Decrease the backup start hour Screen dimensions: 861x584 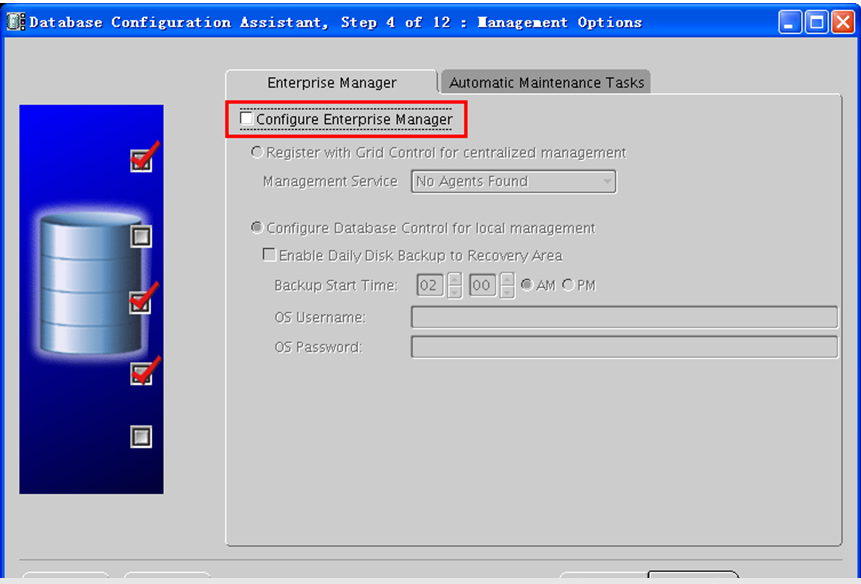[x=454, y=291]
